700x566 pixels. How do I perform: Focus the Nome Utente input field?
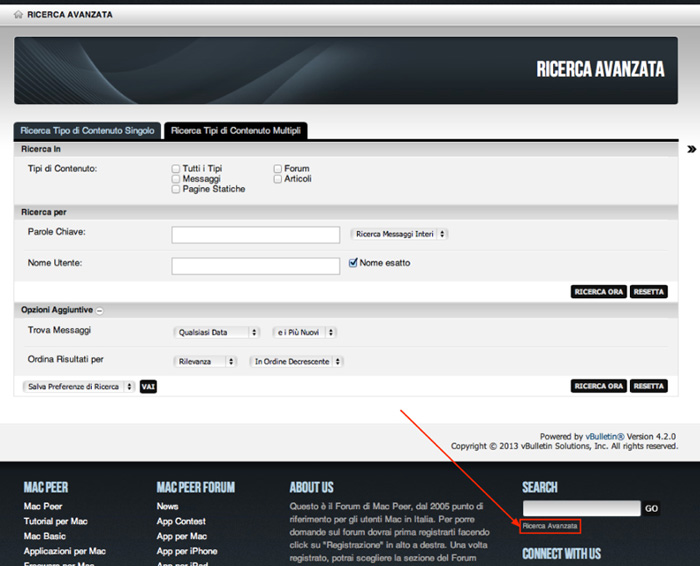click(x=255, y=266)
